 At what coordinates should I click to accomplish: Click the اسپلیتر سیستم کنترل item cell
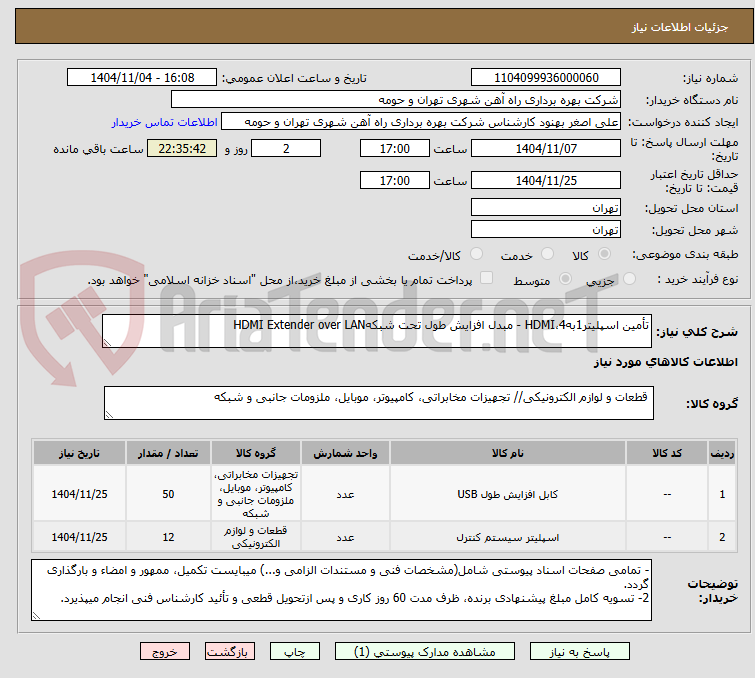tap(508, 537)
